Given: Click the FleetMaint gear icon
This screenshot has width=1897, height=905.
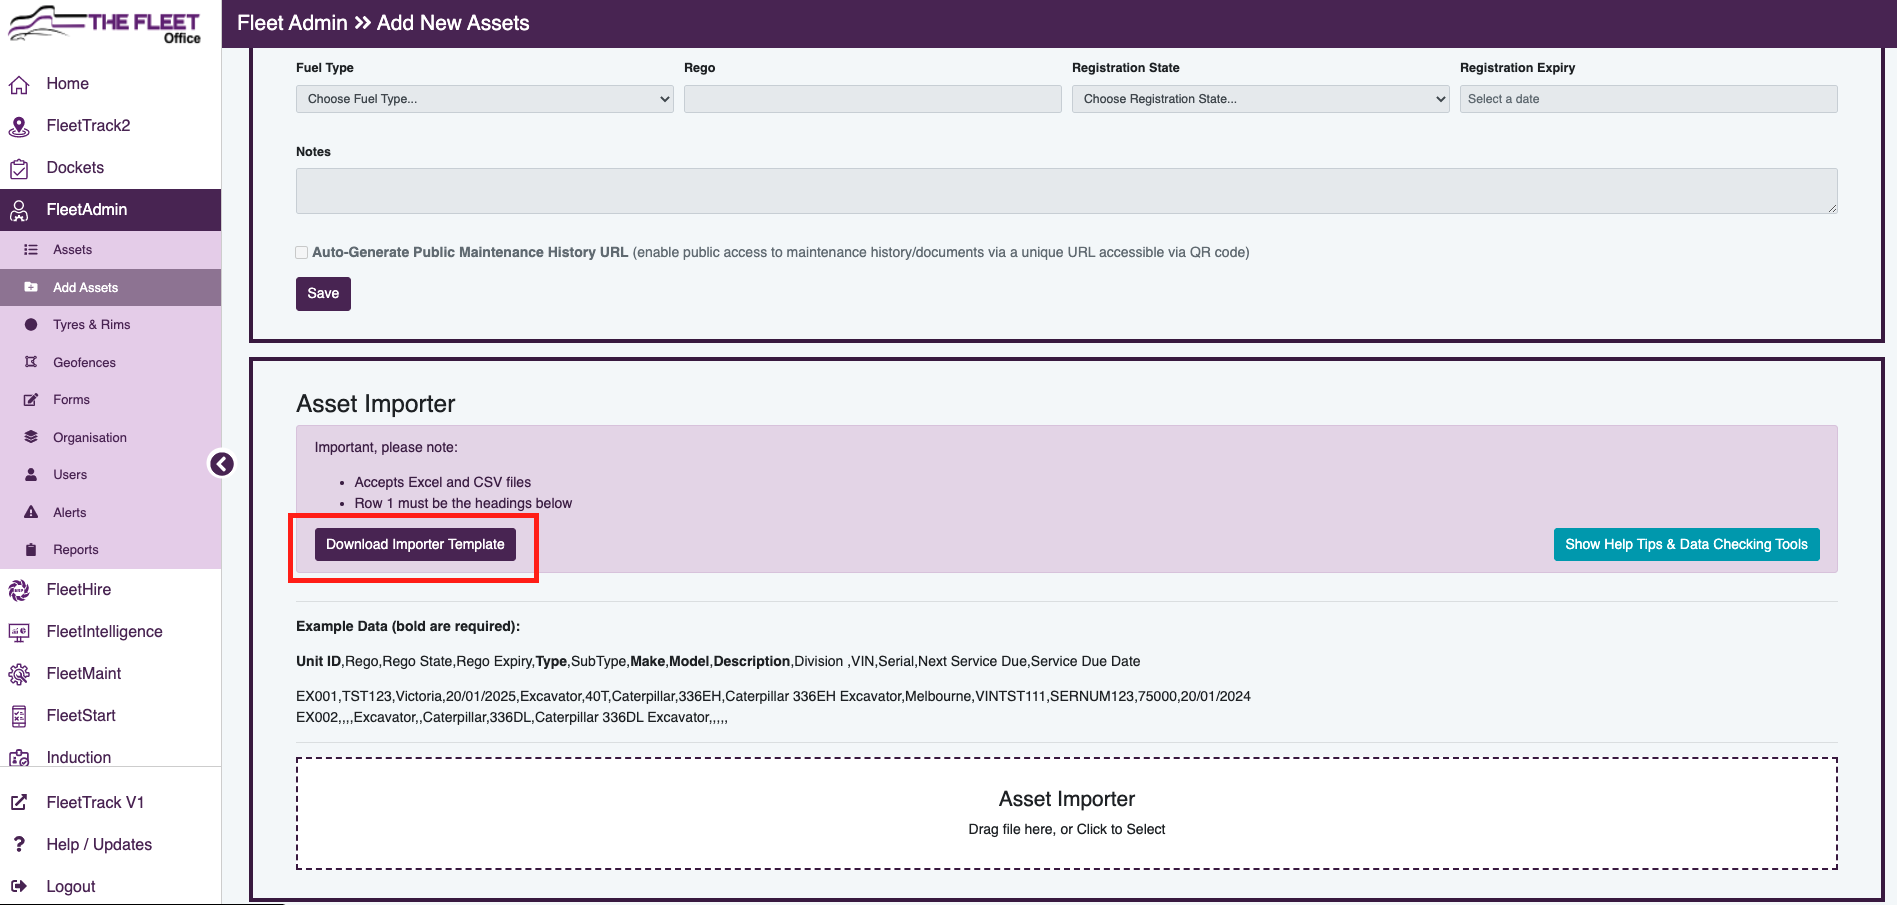Looking at the screenshot, I should [x=19, y=675].
